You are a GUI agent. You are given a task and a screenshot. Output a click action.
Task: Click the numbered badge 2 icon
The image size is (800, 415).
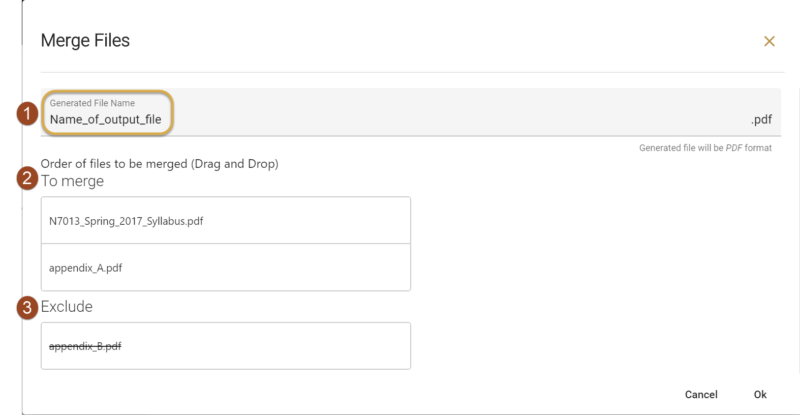pyautogui.click(x=28, y=178)
